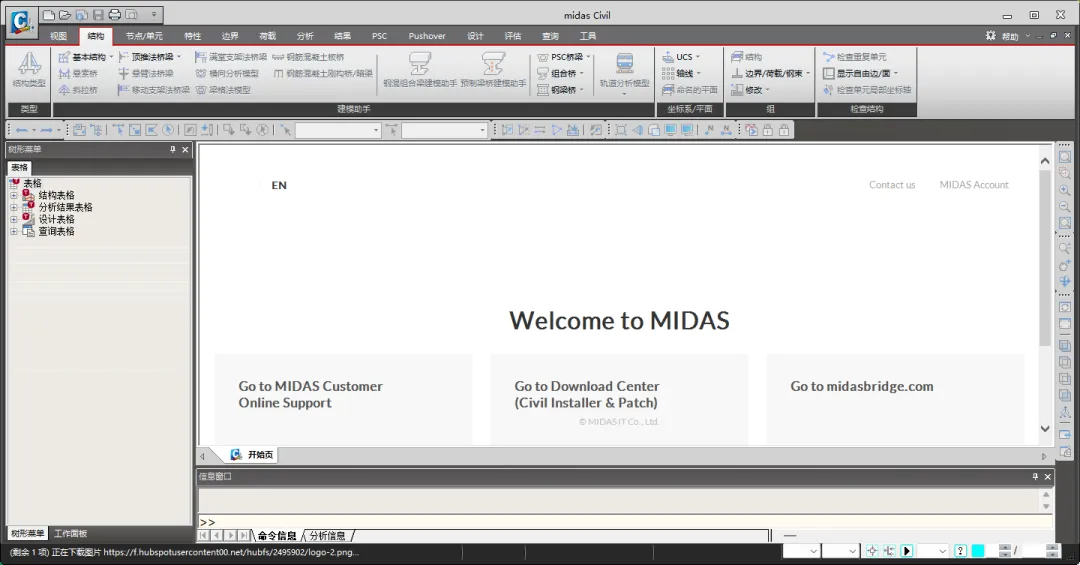Image resolution: width=1080 pixels, height=565 pixels.
Task: Click the Contact us link
Action: point(892,185)
